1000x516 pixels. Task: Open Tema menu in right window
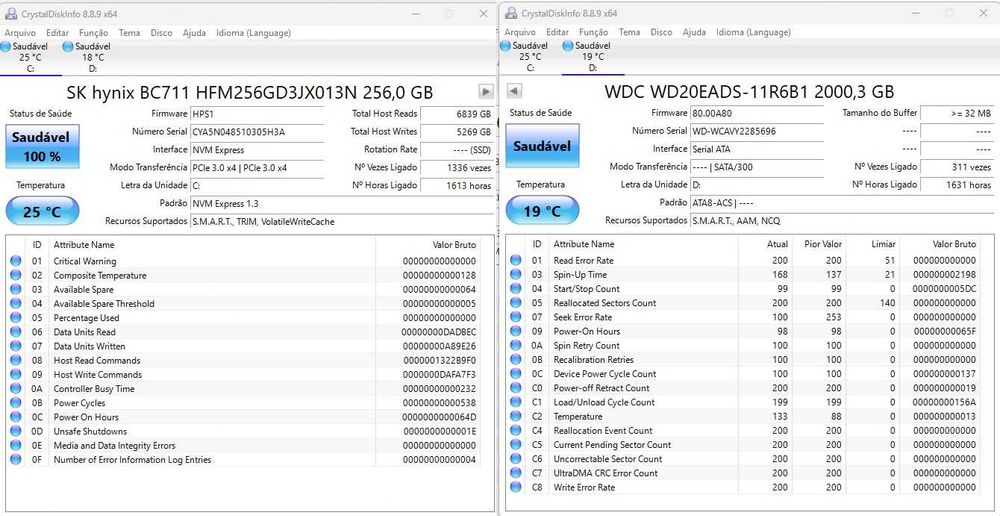[629, 32]
